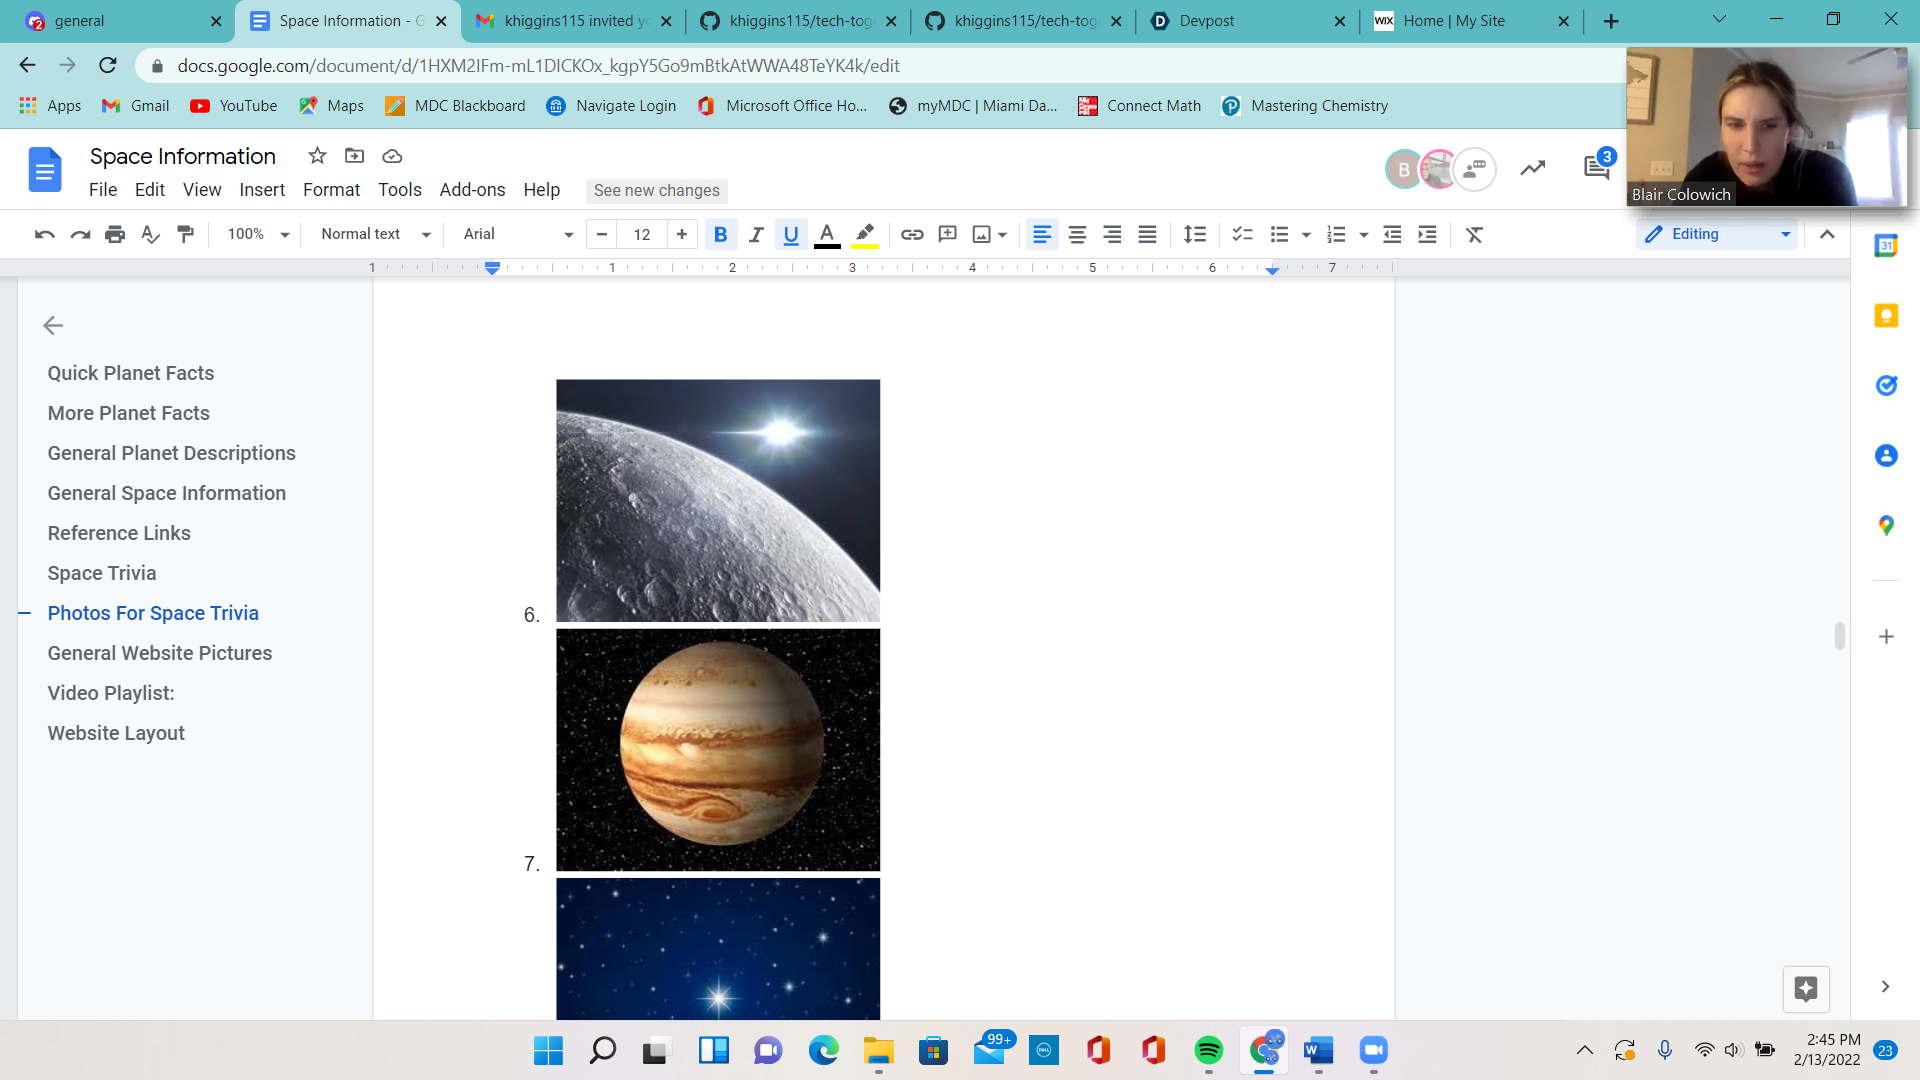Open the zoom 100% dropdown
1920x1080 pixels.
tap(257, 234)
